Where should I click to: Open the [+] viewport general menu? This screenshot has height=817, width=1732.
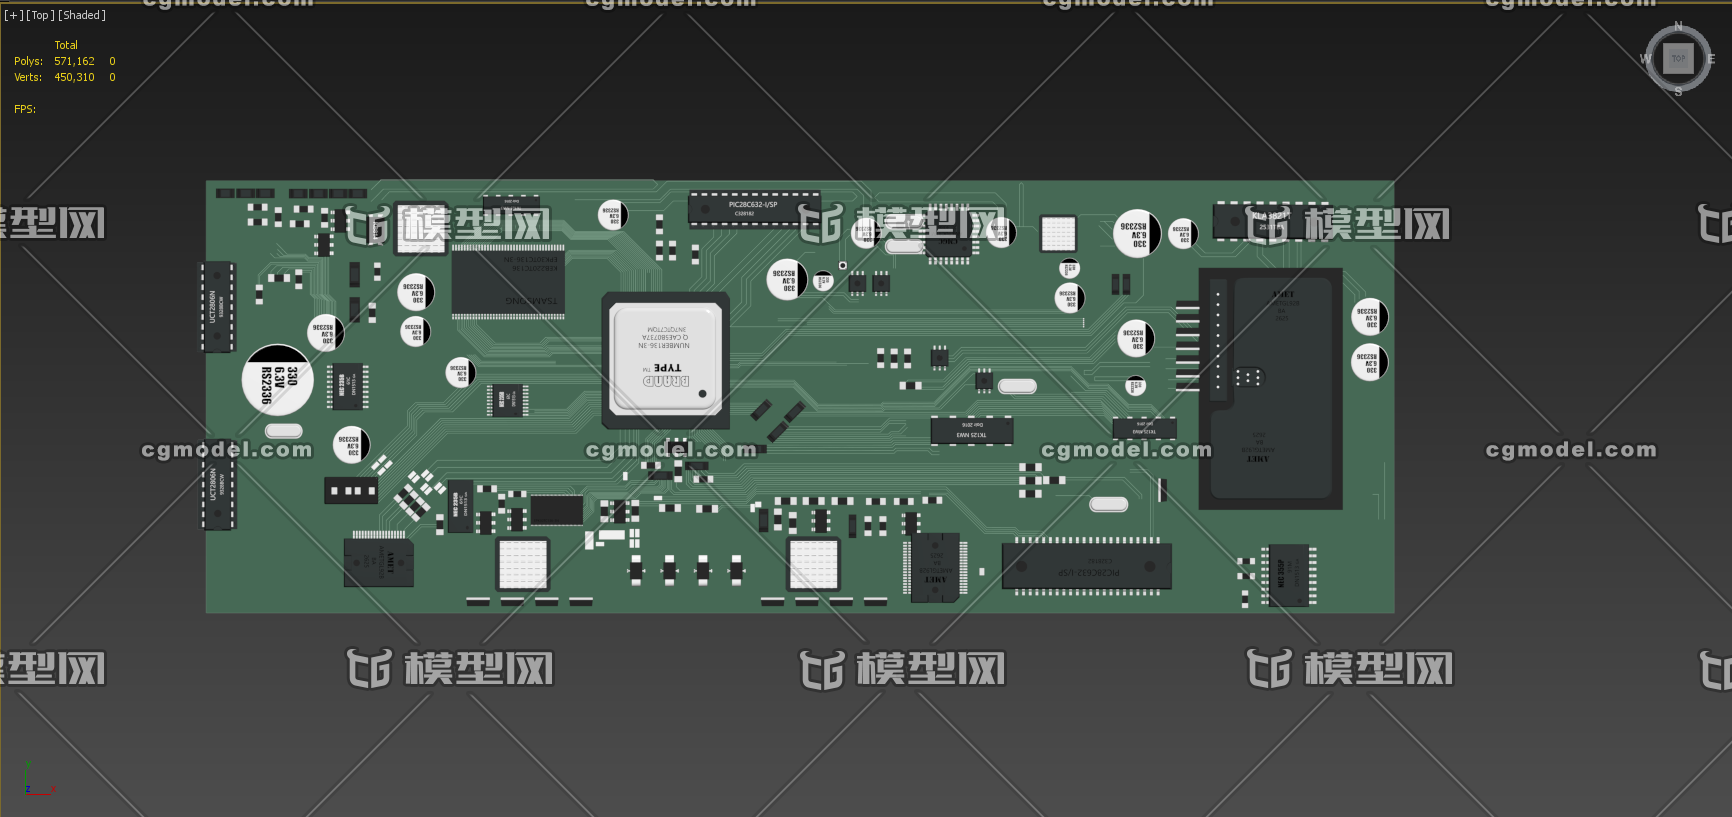13,15
